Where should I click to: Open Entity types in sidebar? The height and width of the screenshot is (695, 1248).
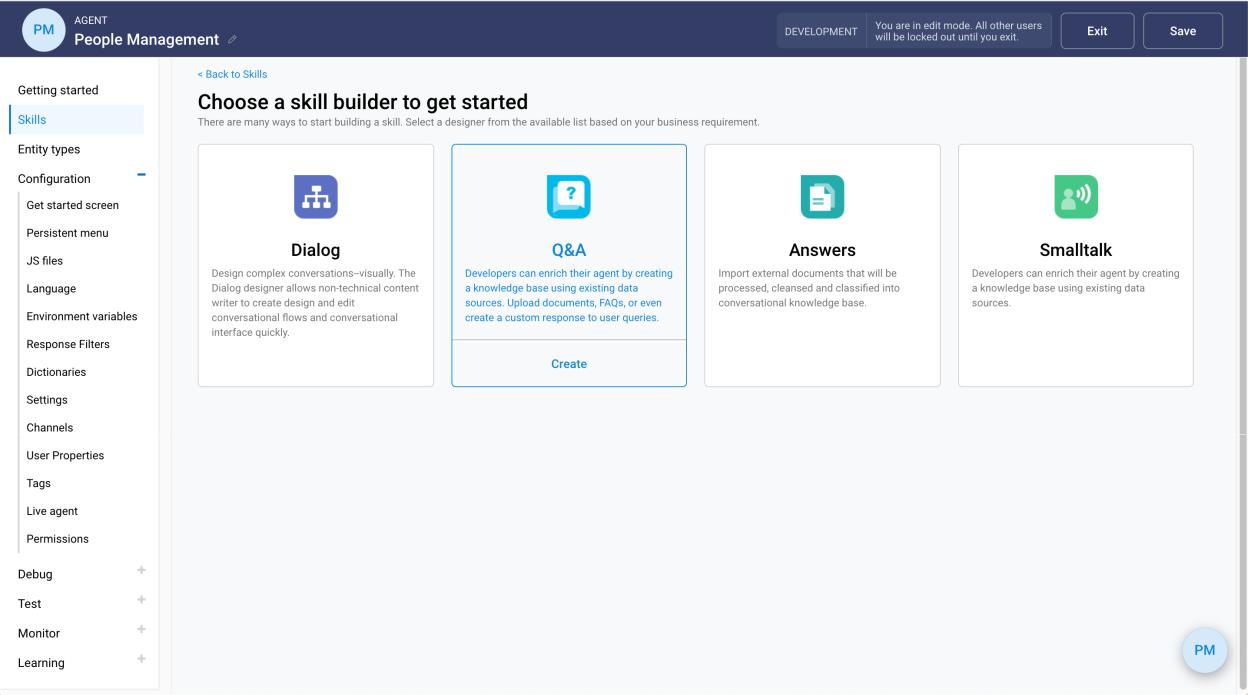pos(49,149)
